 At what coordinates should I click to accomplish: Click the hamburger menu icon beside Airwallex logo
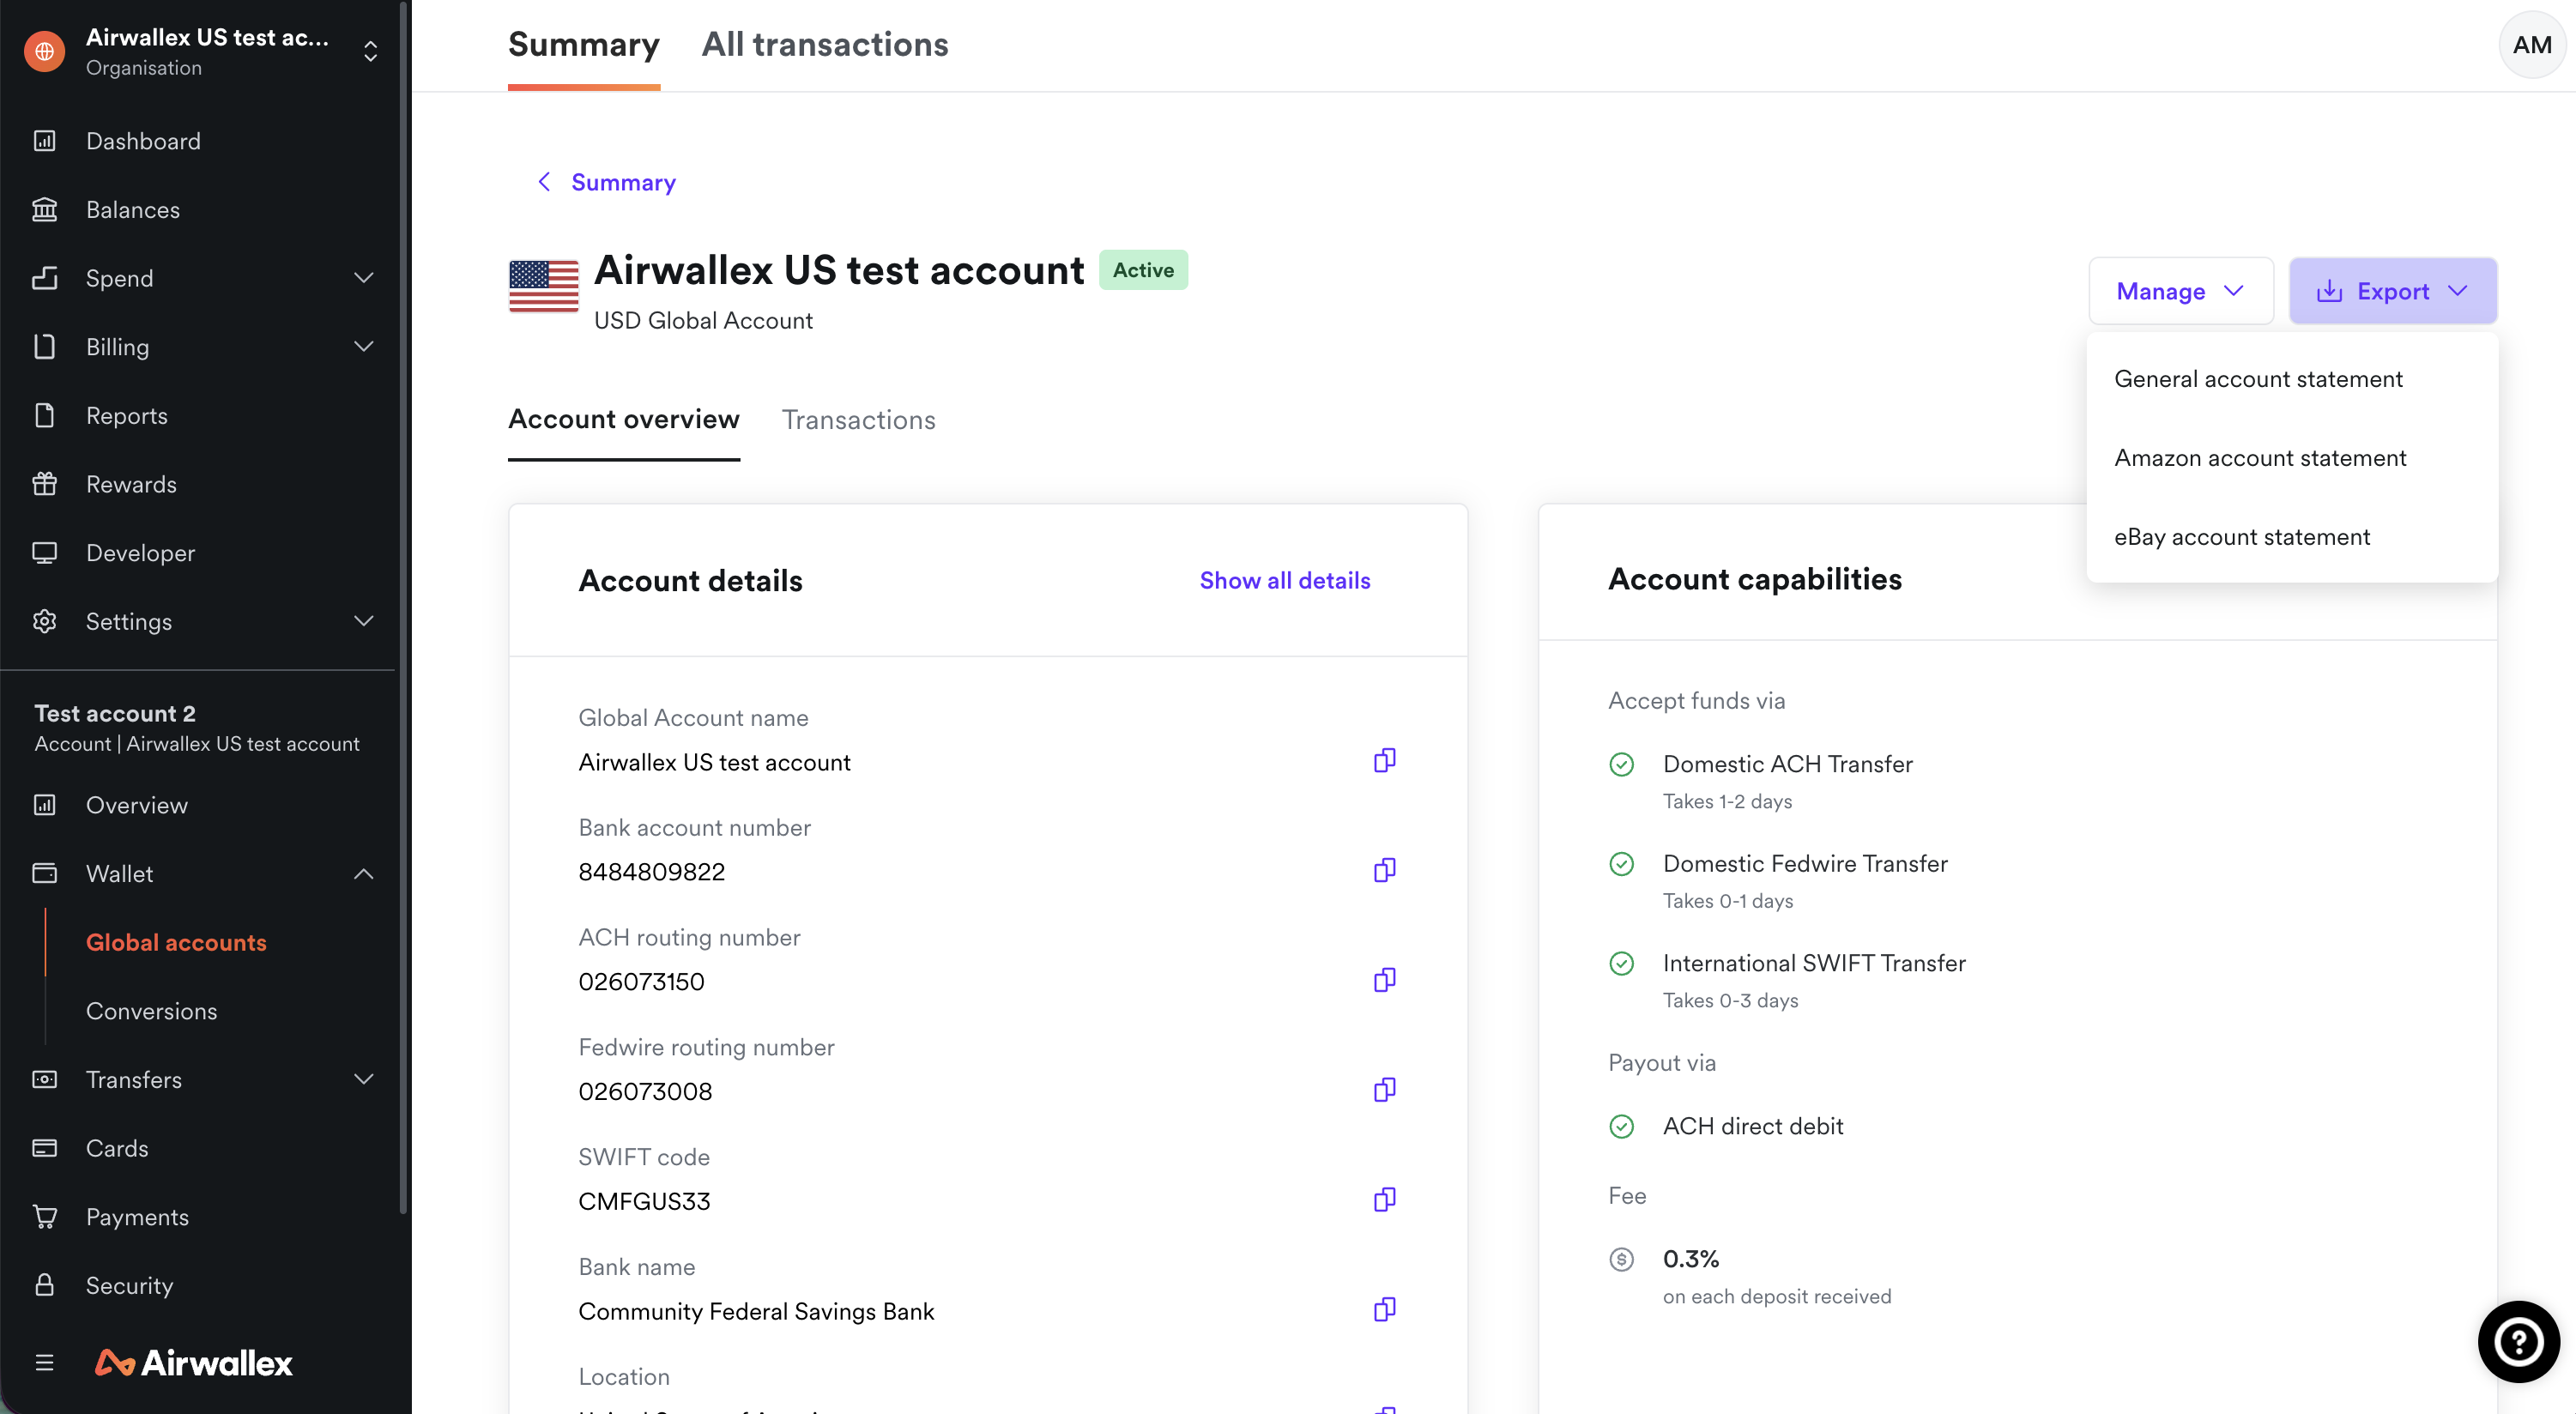point(44,1363)
